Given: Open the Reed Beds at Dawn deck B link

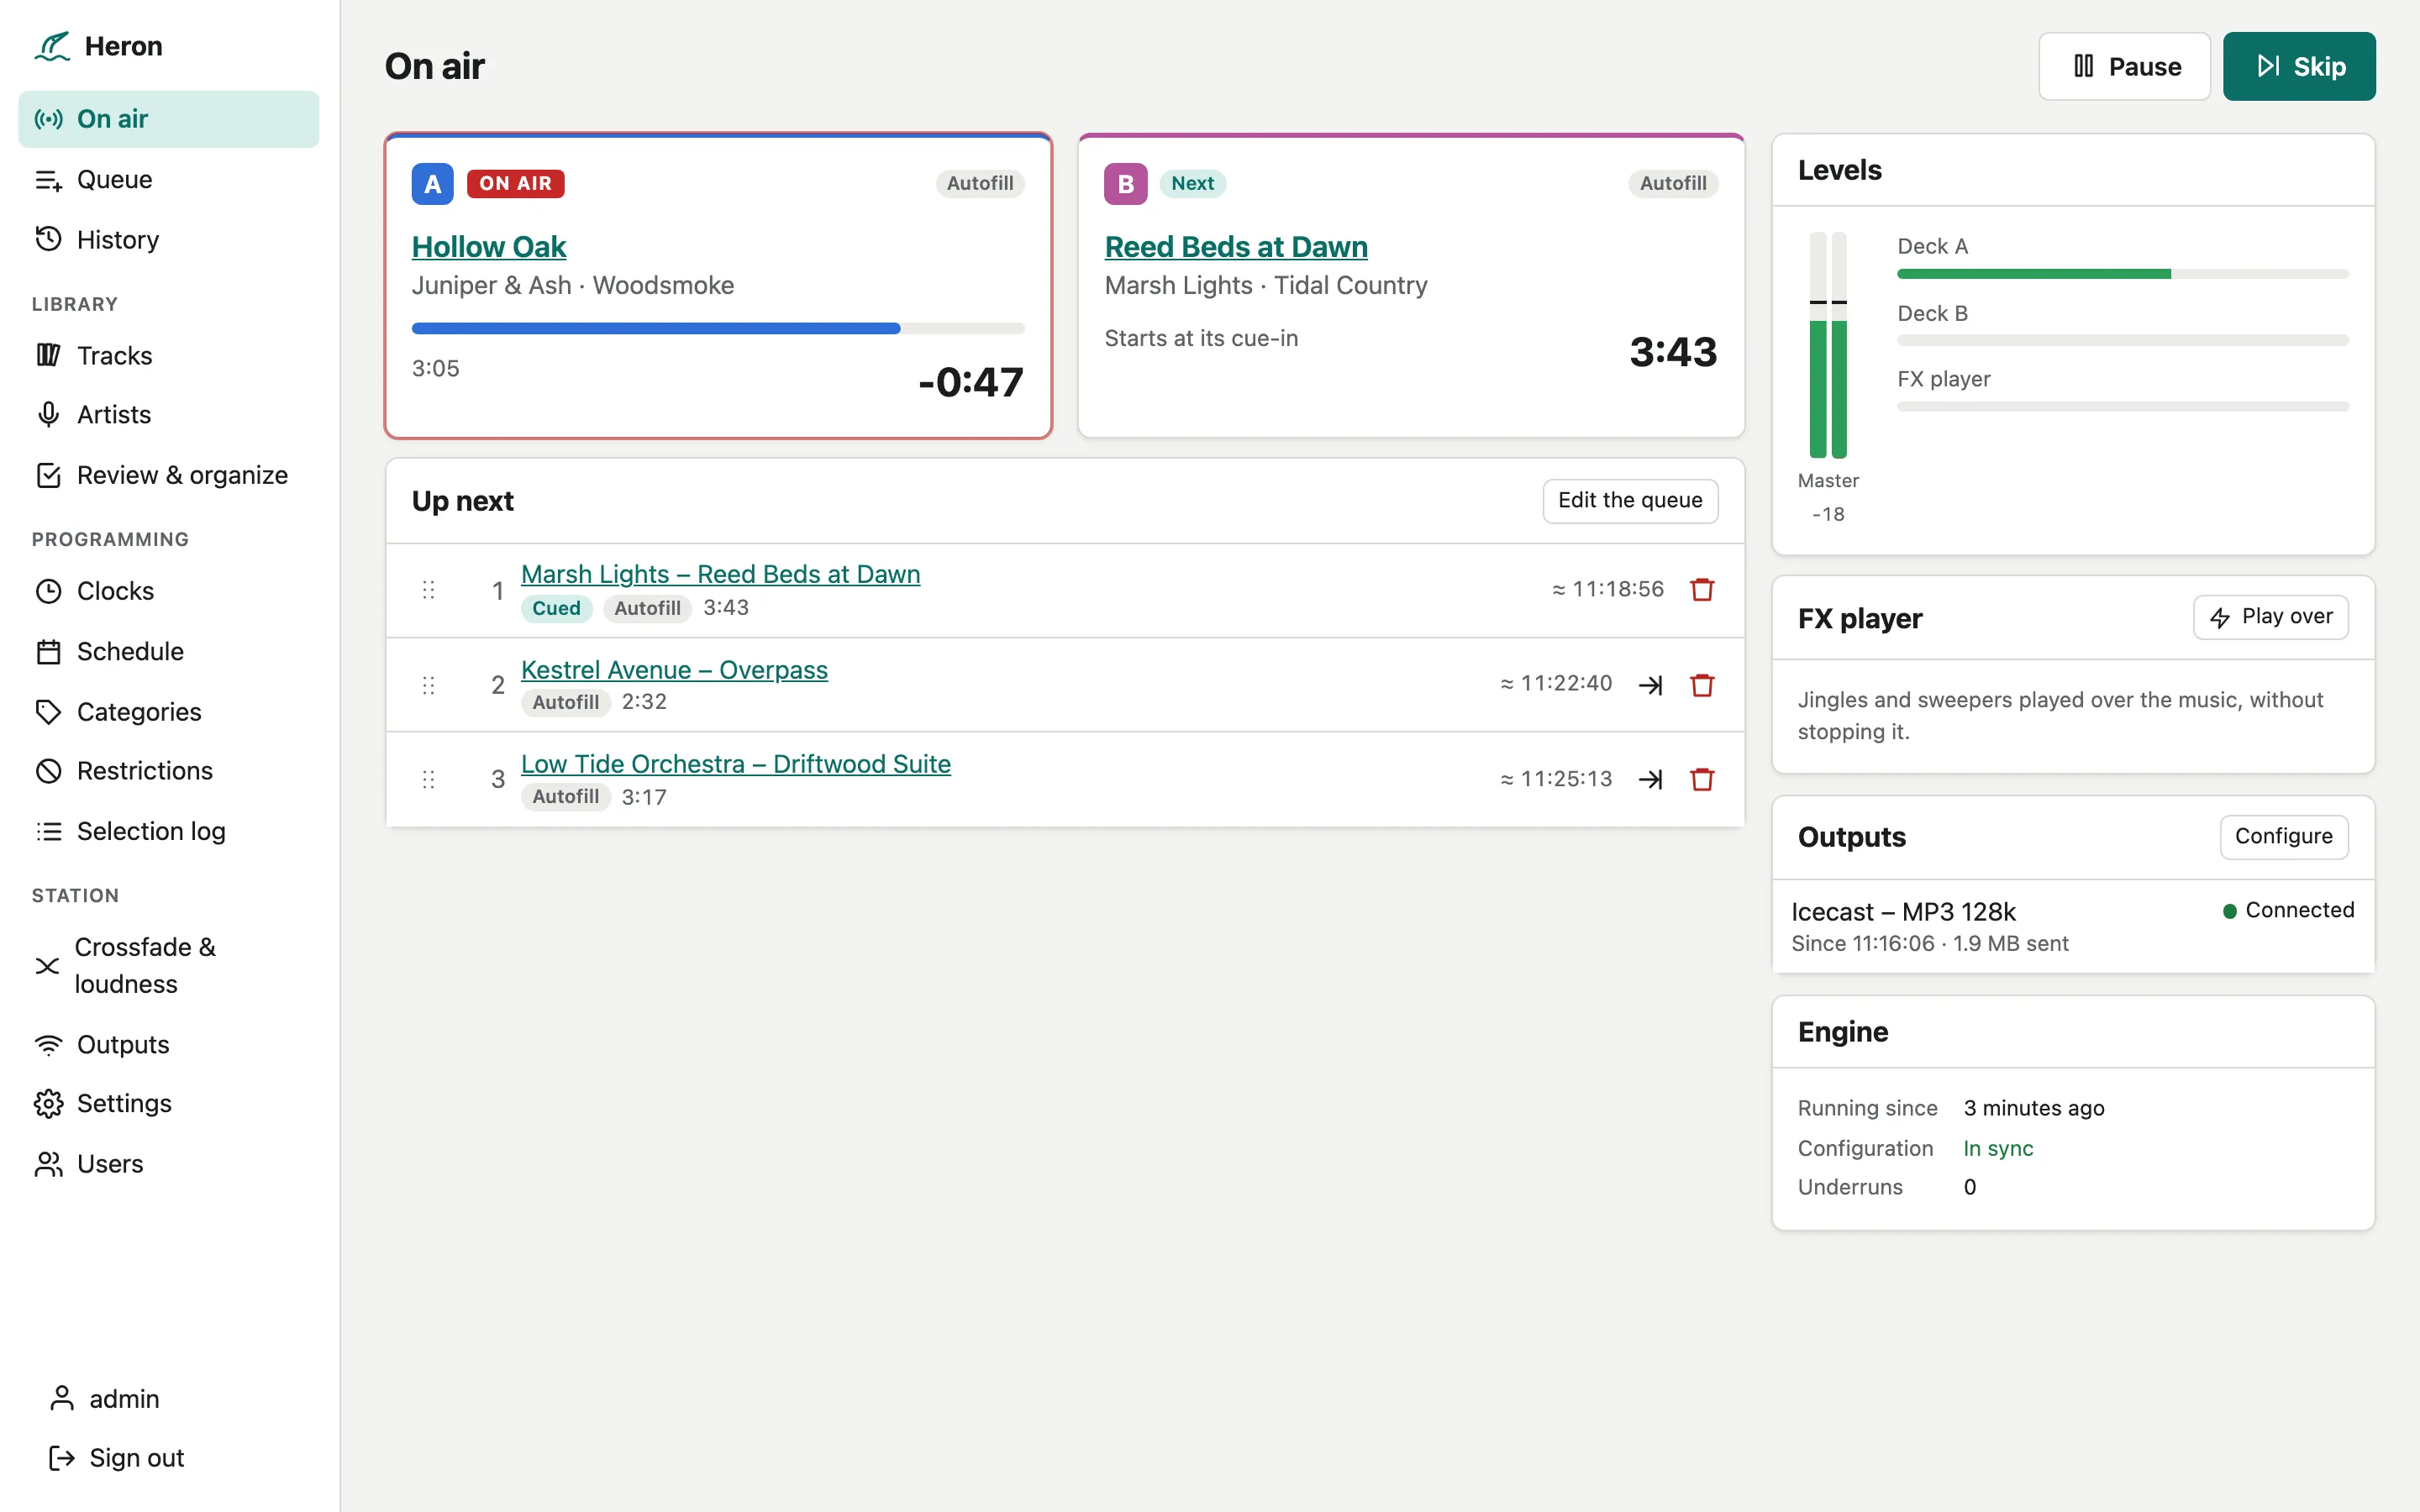Looking at the screenshot, I should pyautogui.click(x=1236, y=246).
